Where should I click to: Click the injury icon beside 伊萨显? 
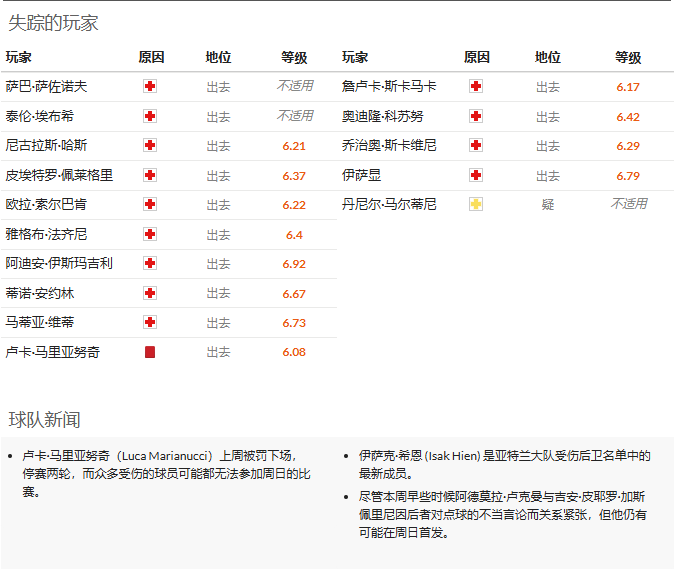476,175
